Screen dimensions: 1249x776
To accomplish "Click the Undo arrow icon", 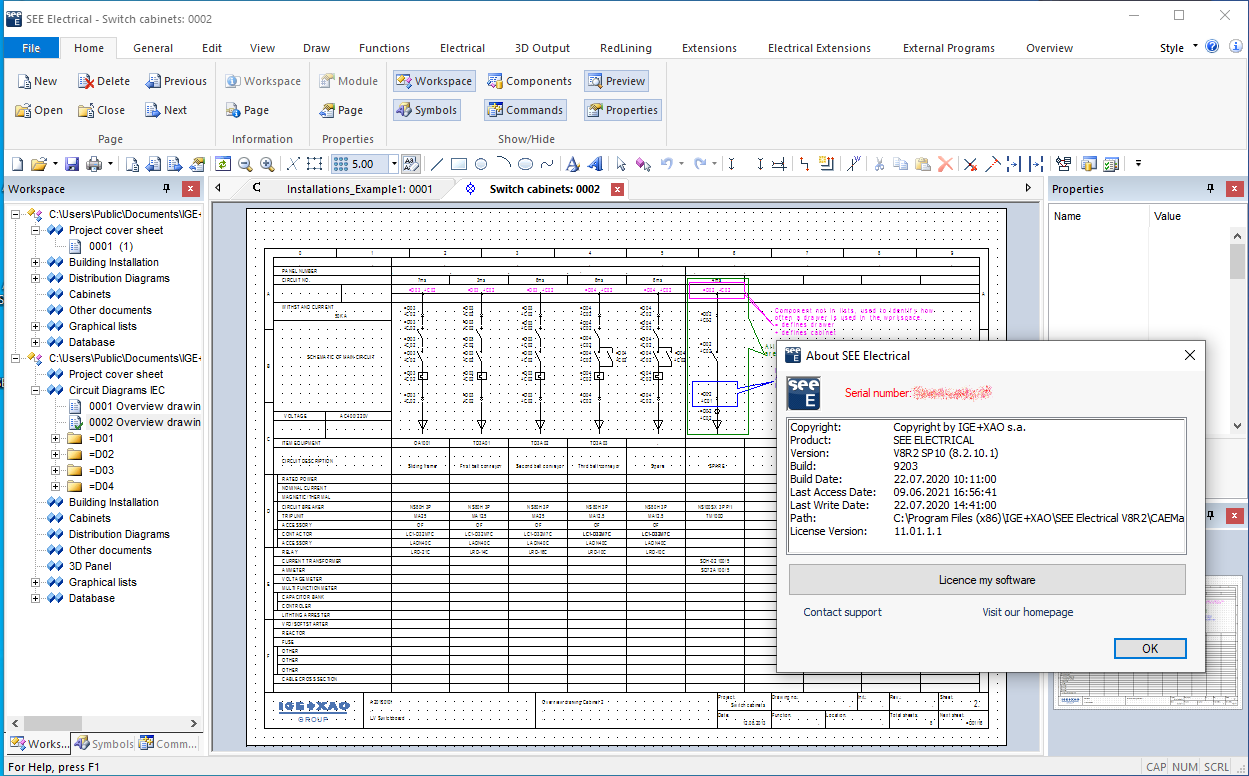I will (x=666, y=164).
